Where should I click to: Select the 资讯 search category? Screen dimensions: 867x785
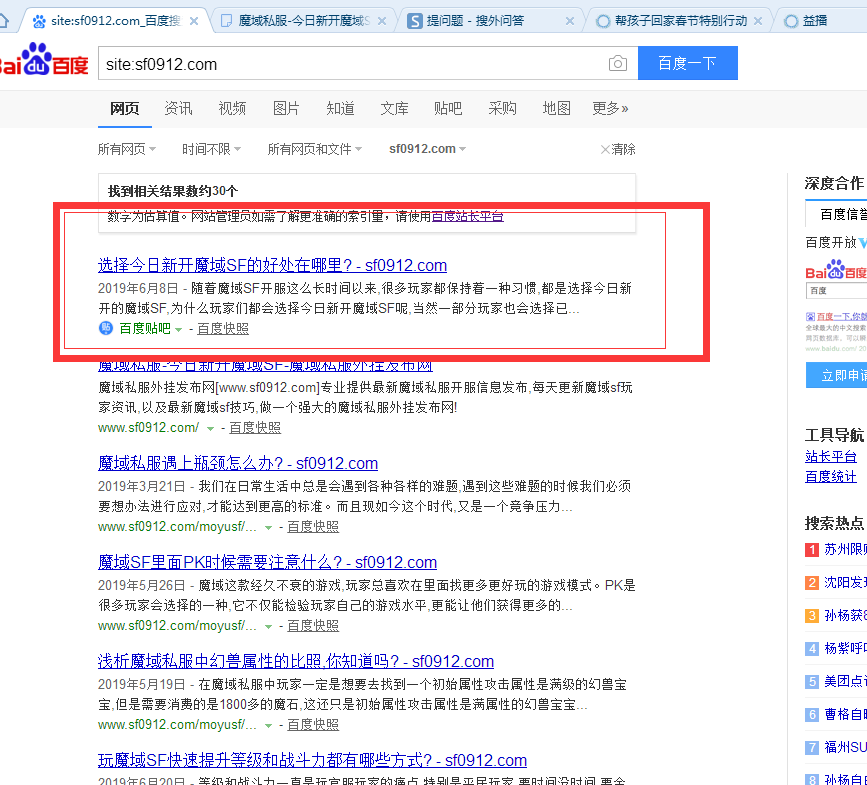coord(178,108)
